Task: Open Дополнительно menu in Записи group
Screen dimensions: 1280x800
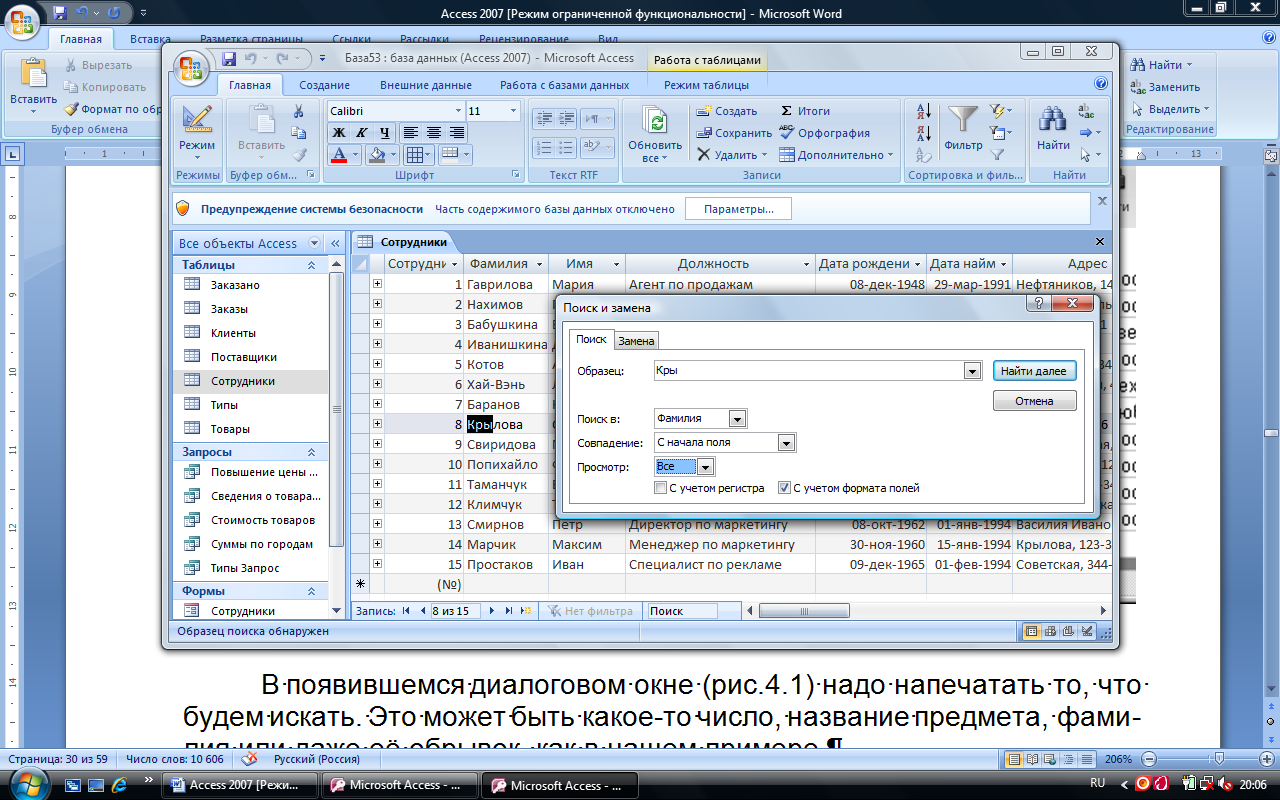Action: [836, 155]
